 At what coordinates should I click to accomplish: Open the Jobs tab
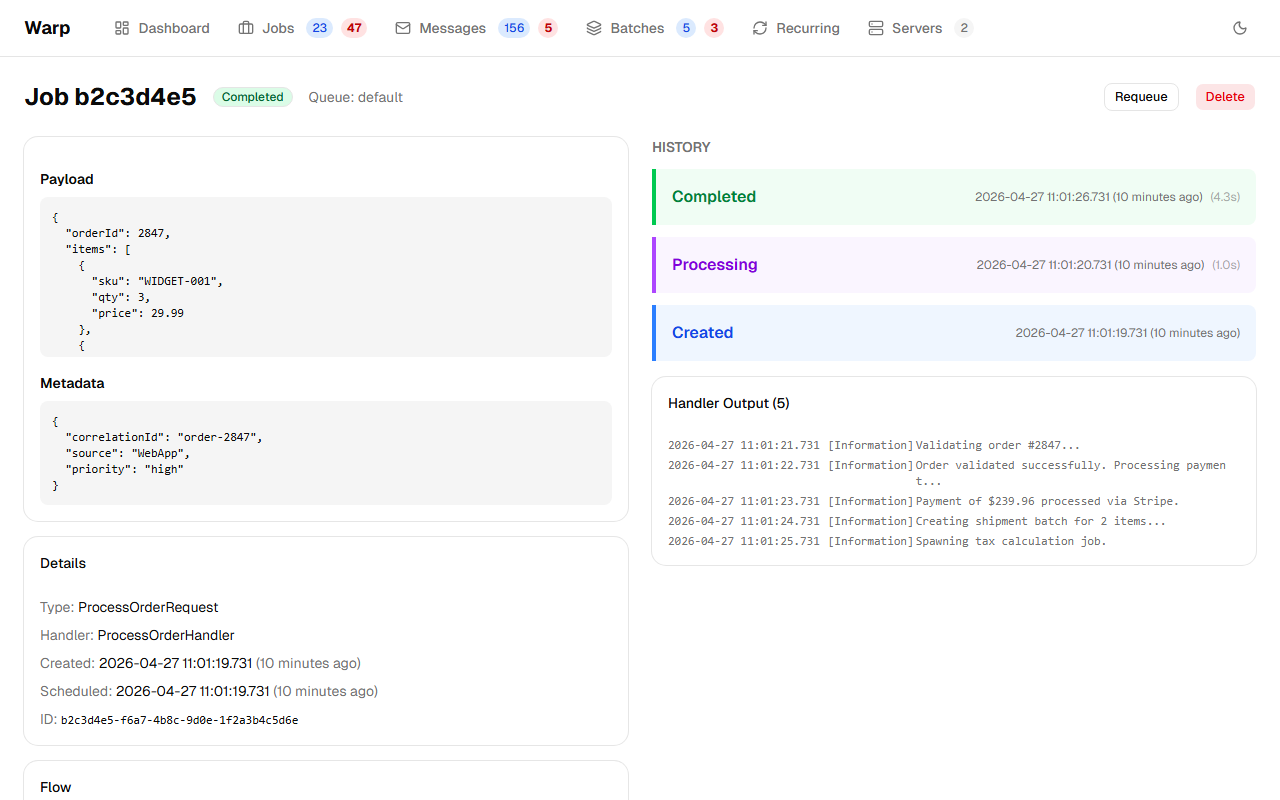click(x=278, y=28)
